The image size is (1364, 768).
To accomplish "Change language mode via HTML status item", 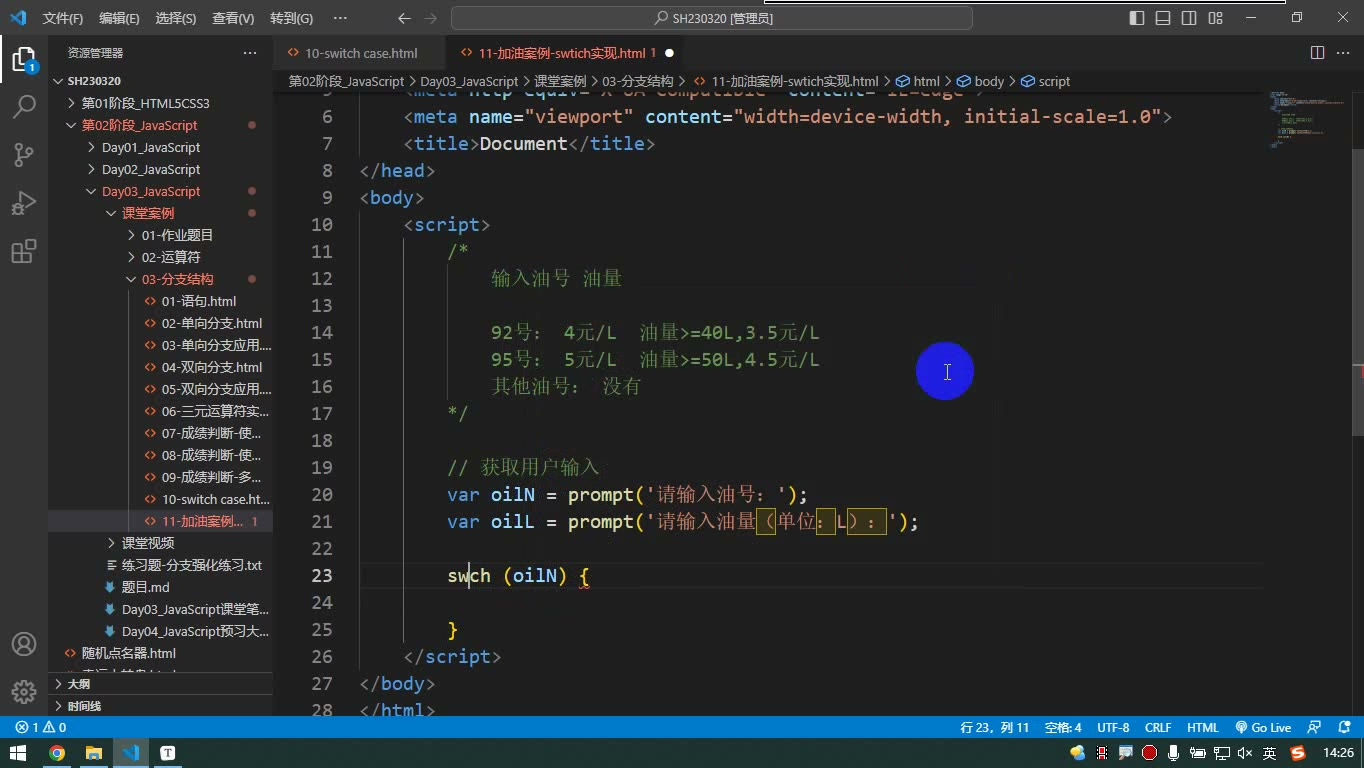I will pyautogui.click(x=1202, y=728).
